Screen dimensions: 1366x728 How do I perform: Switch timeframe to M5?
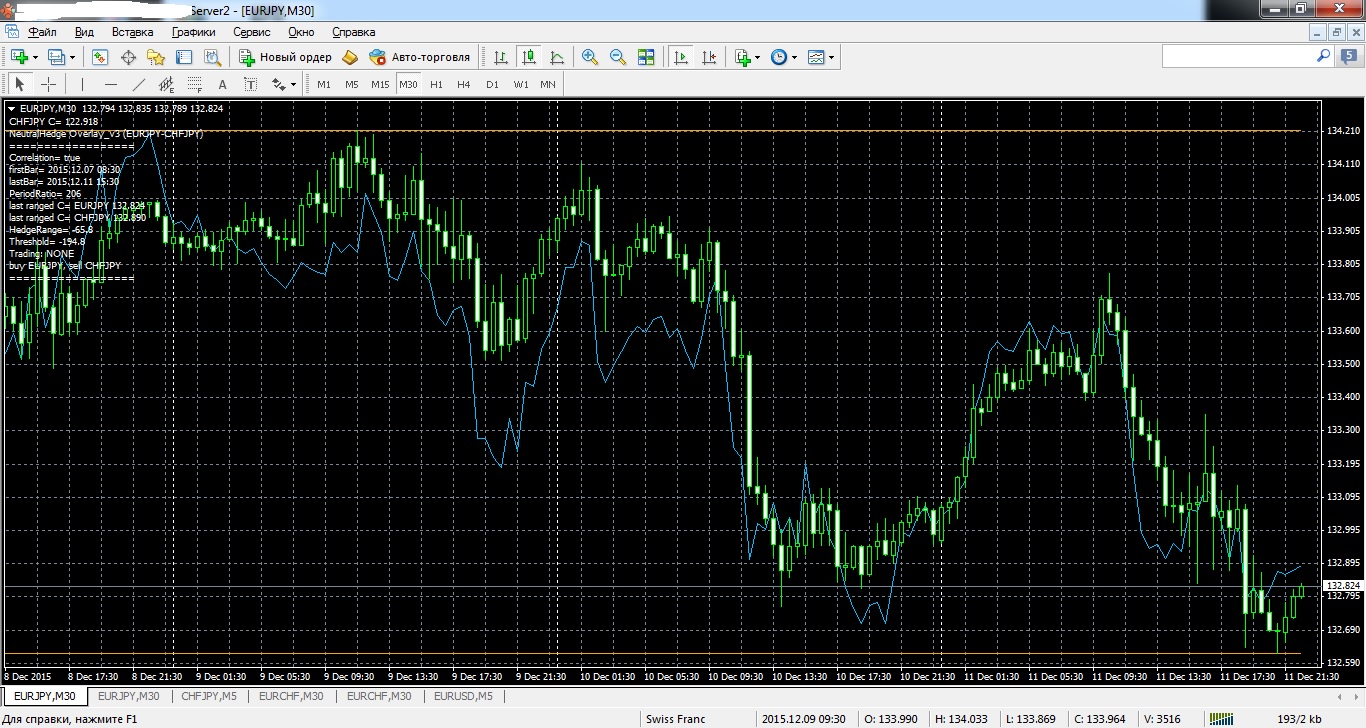[352, 84]
